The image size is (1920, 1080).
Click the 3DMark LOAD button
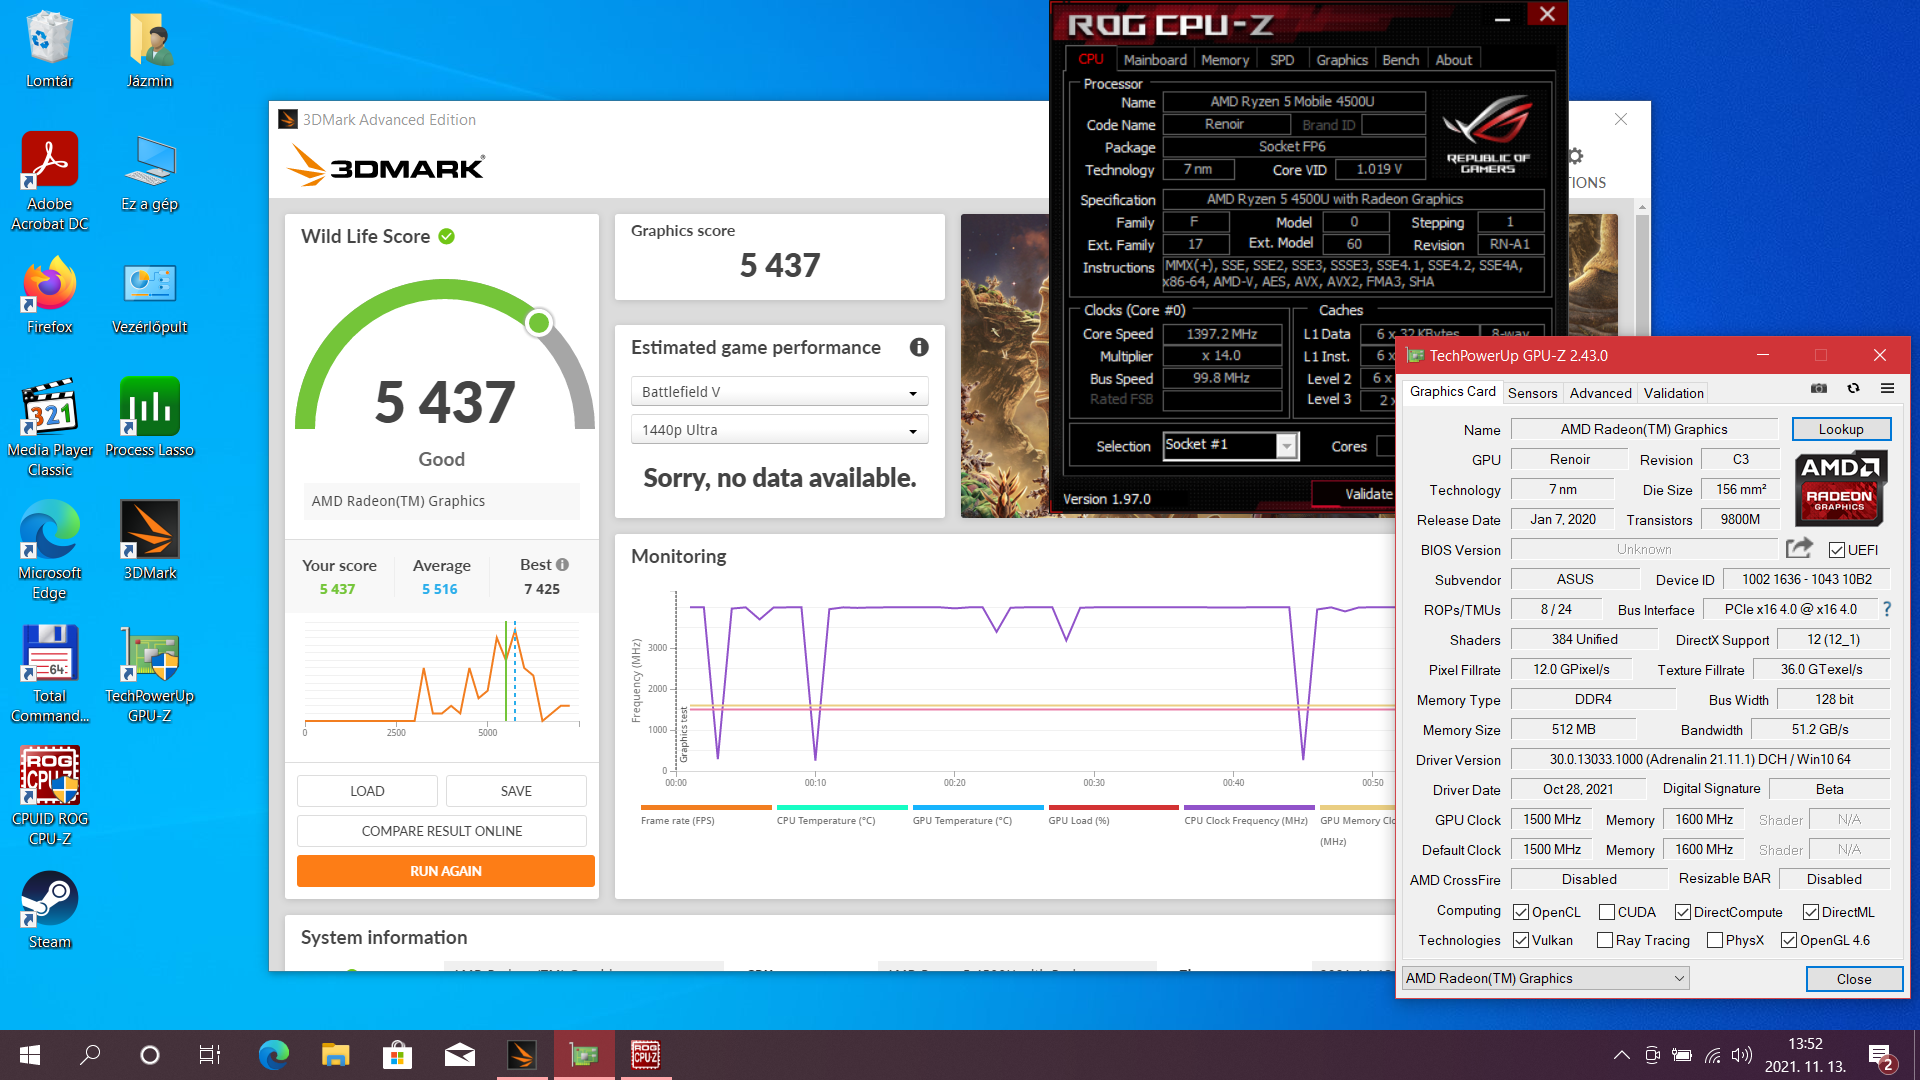click(367, 791)
